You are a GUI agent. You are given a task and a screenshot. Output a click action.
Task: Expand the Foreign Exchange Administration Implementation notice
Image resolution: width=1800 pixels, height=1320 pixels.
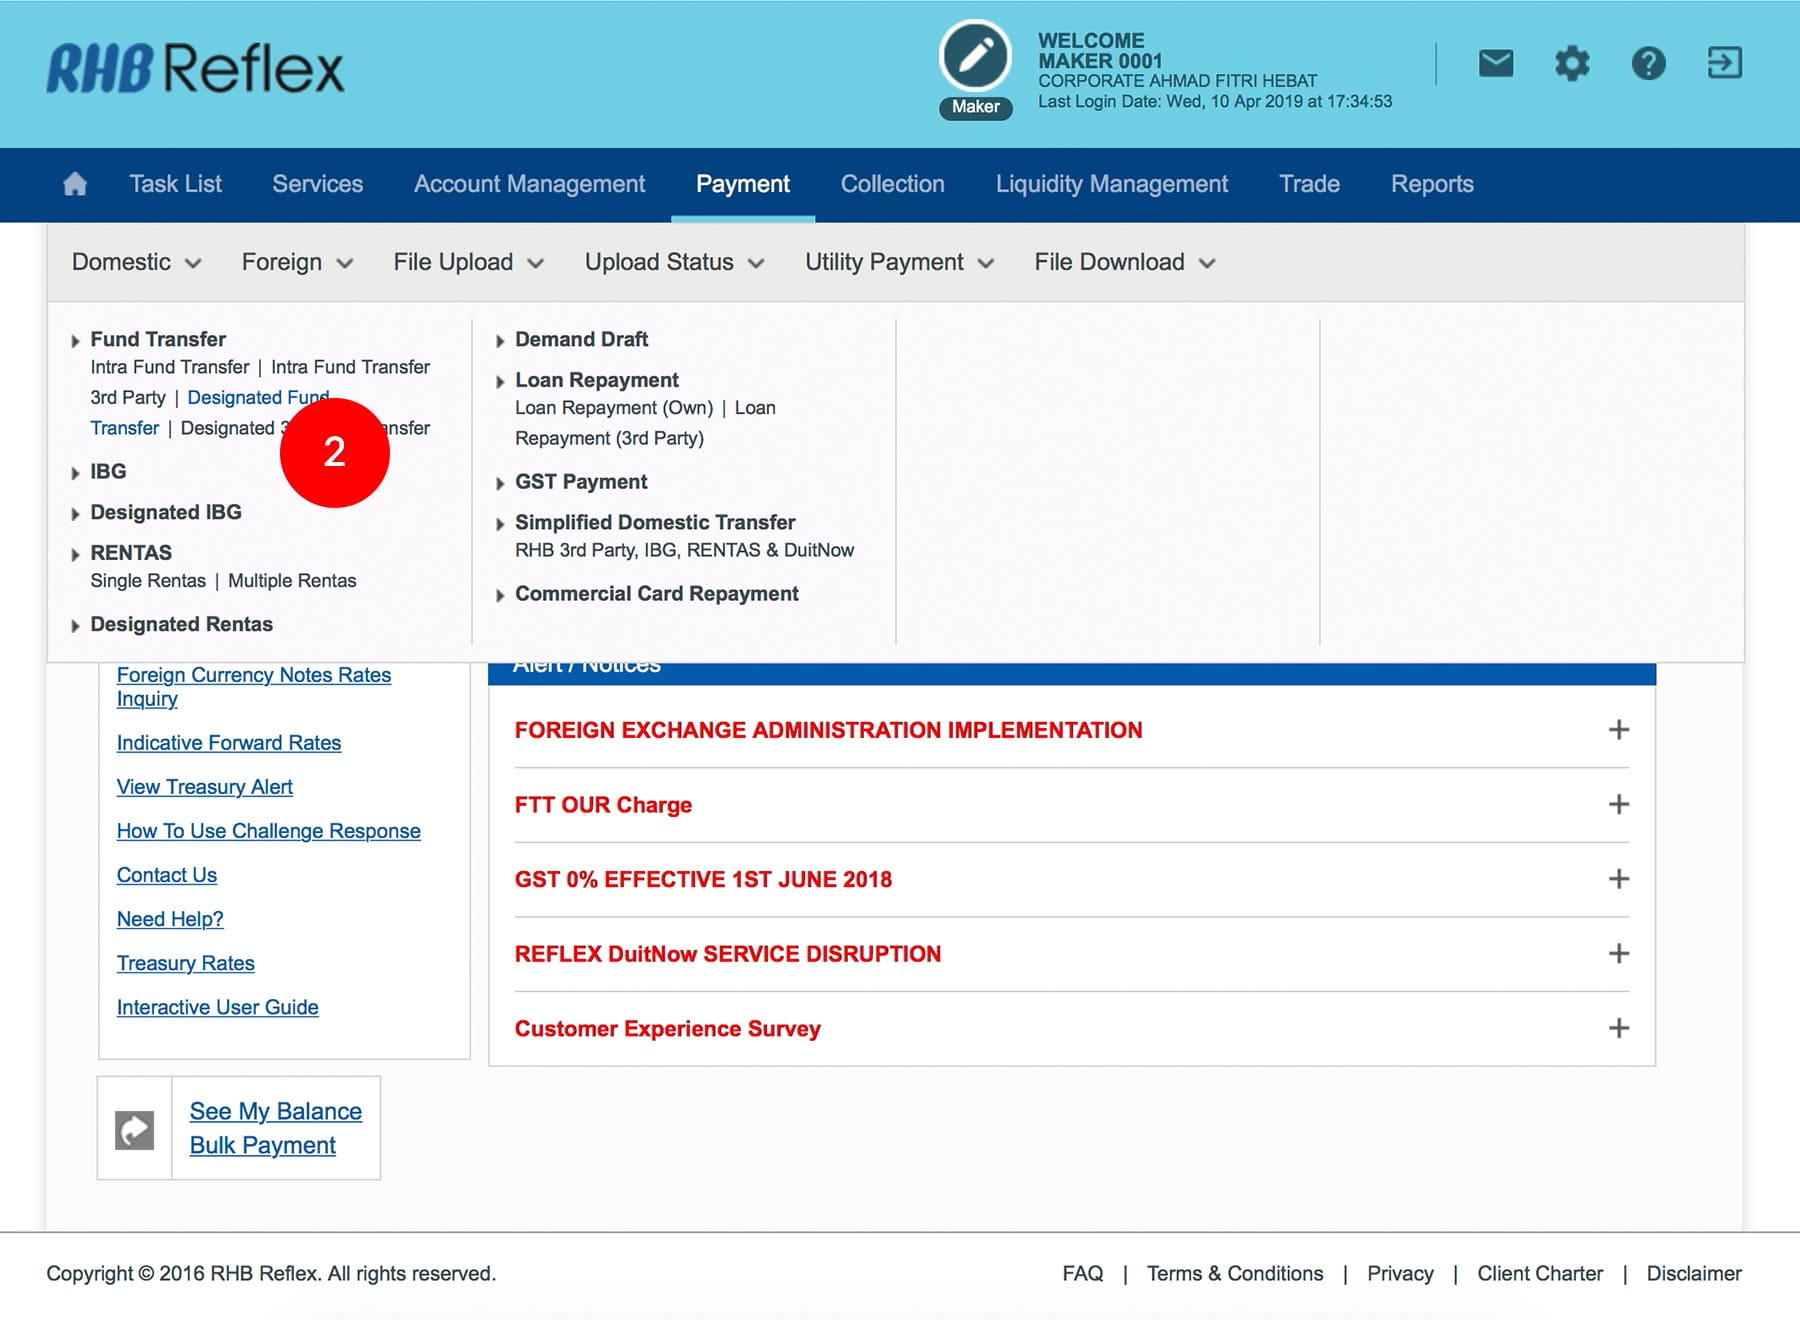click(x=1618, y=730)
